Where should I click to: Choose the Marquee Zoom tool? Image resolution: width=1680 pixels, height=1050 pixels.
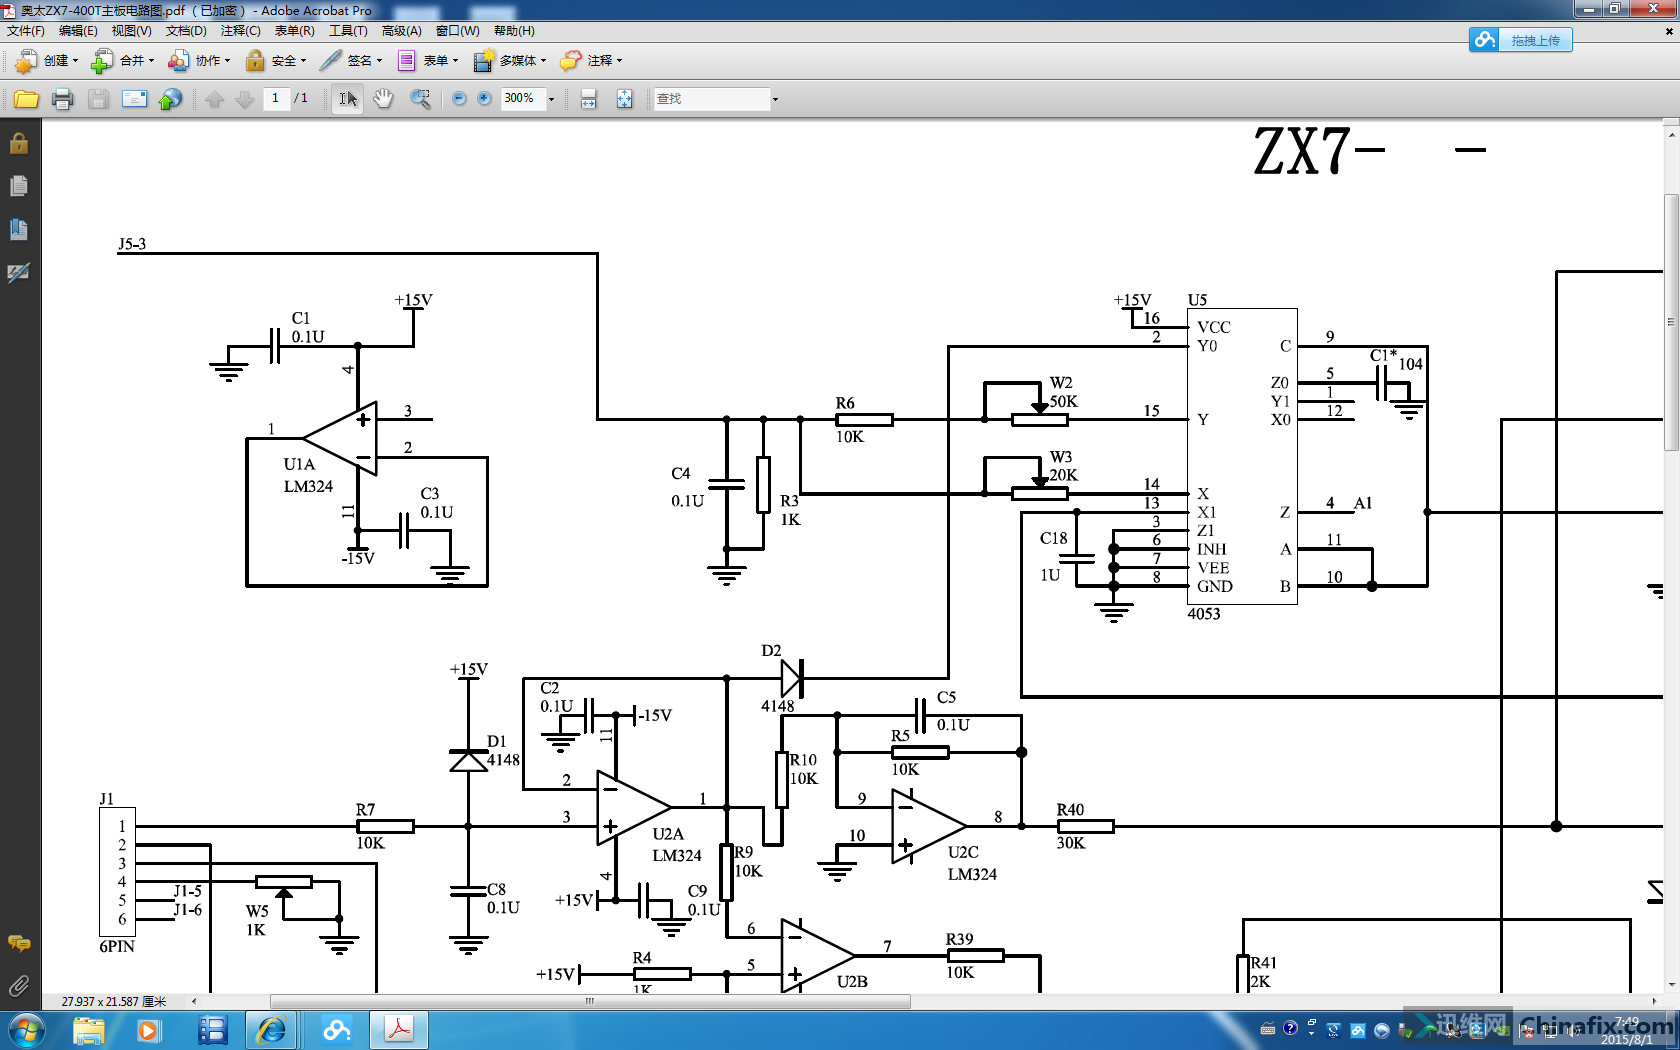[x=420, y=99]
